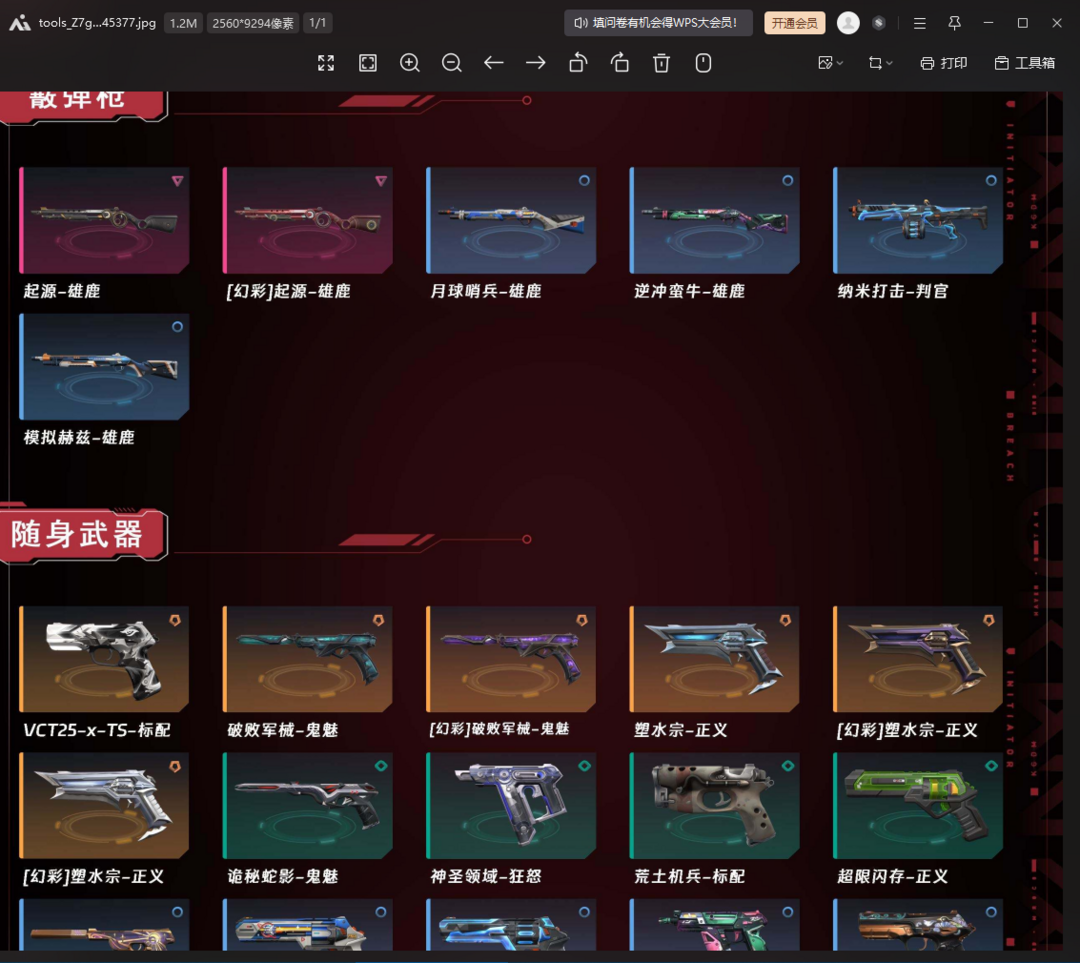
Task: Open the crop and convert dropdown
Action: coord(880,63)
